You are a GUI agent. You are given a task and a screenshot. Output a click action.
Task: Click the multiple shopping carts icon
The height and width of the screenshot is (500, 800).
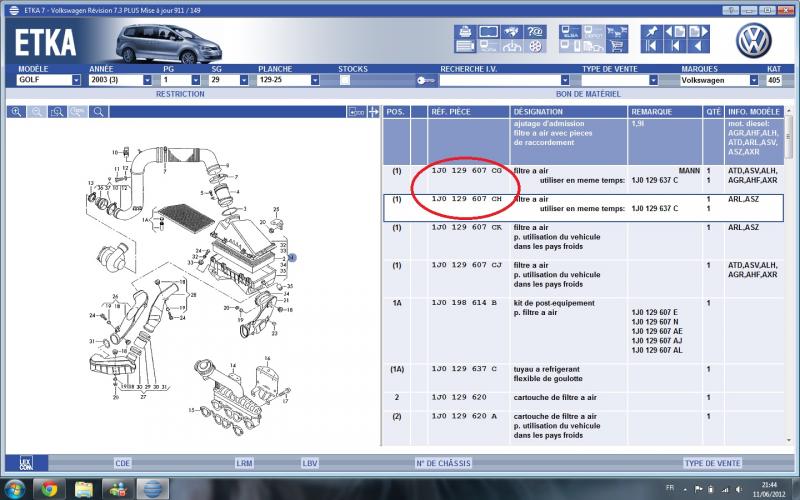tap(617, 32)
